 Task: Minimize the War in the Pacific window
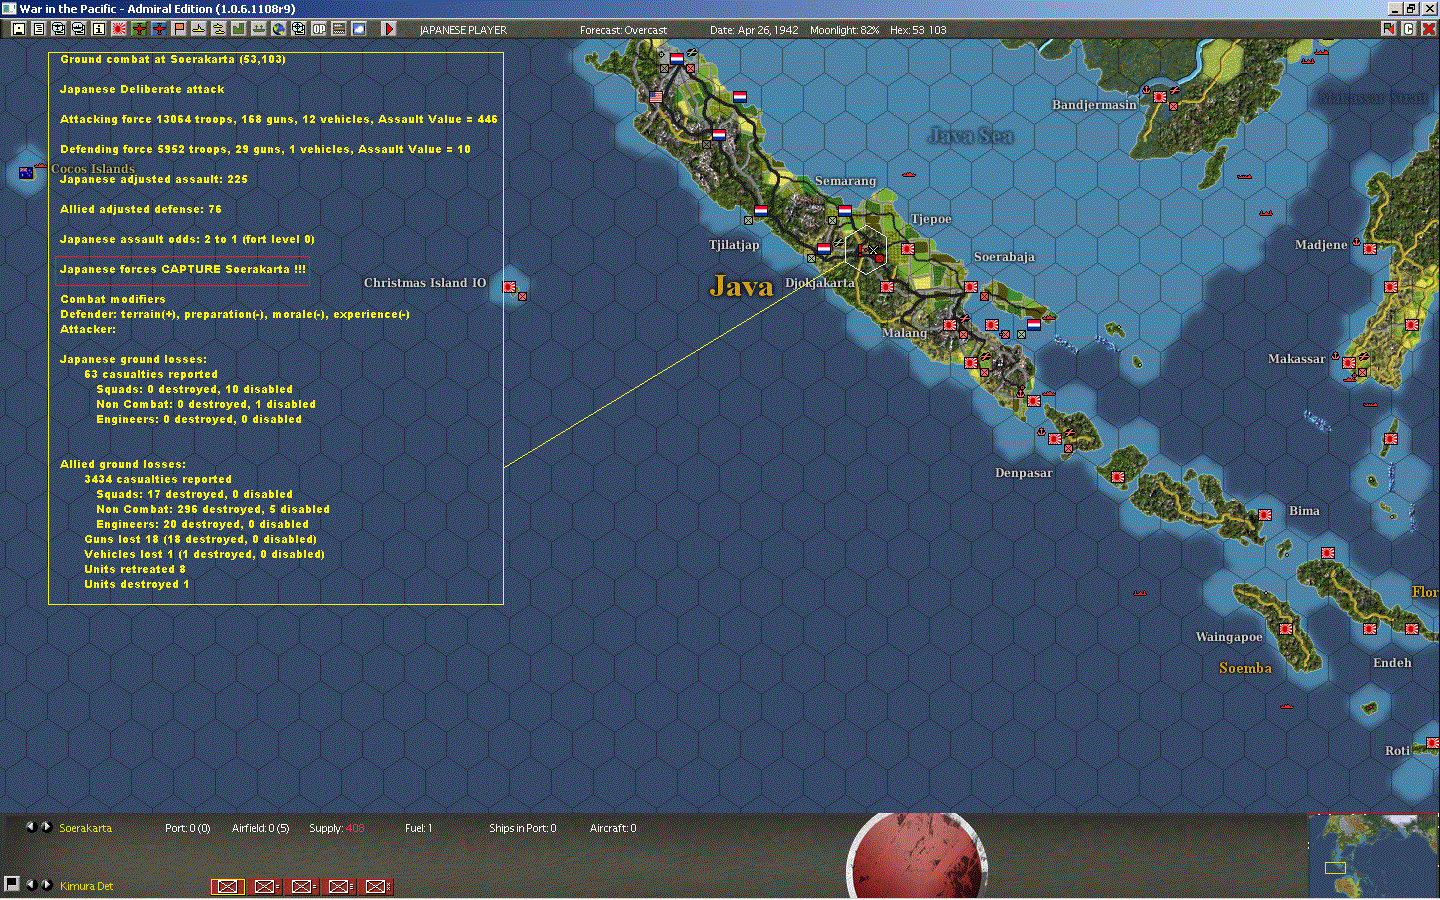(x=1395, y=9)
